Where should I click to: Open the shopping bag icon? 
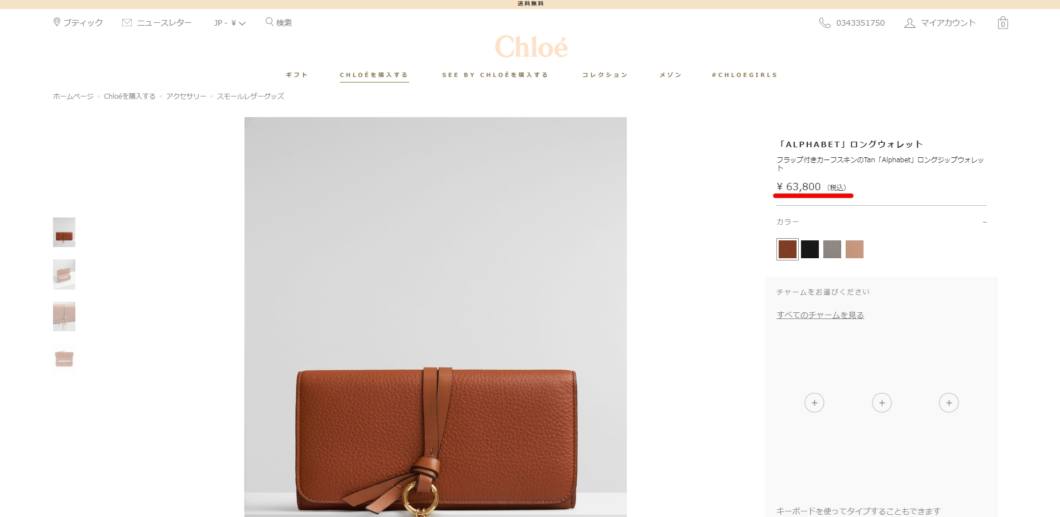pos(1003,23)
